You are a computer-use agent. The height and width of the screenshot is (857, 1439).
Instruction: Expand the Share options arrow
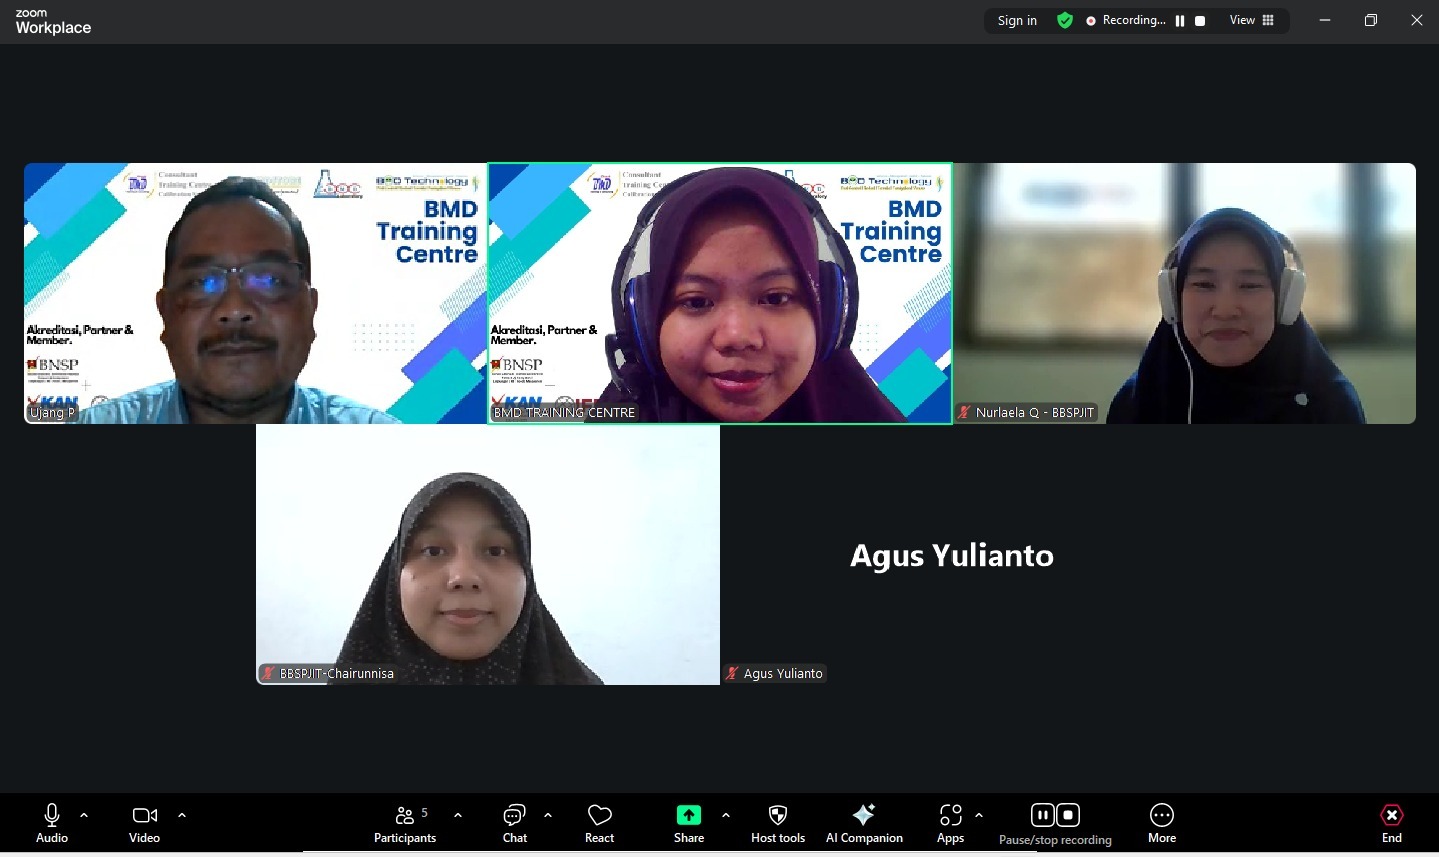coord(726,815)
